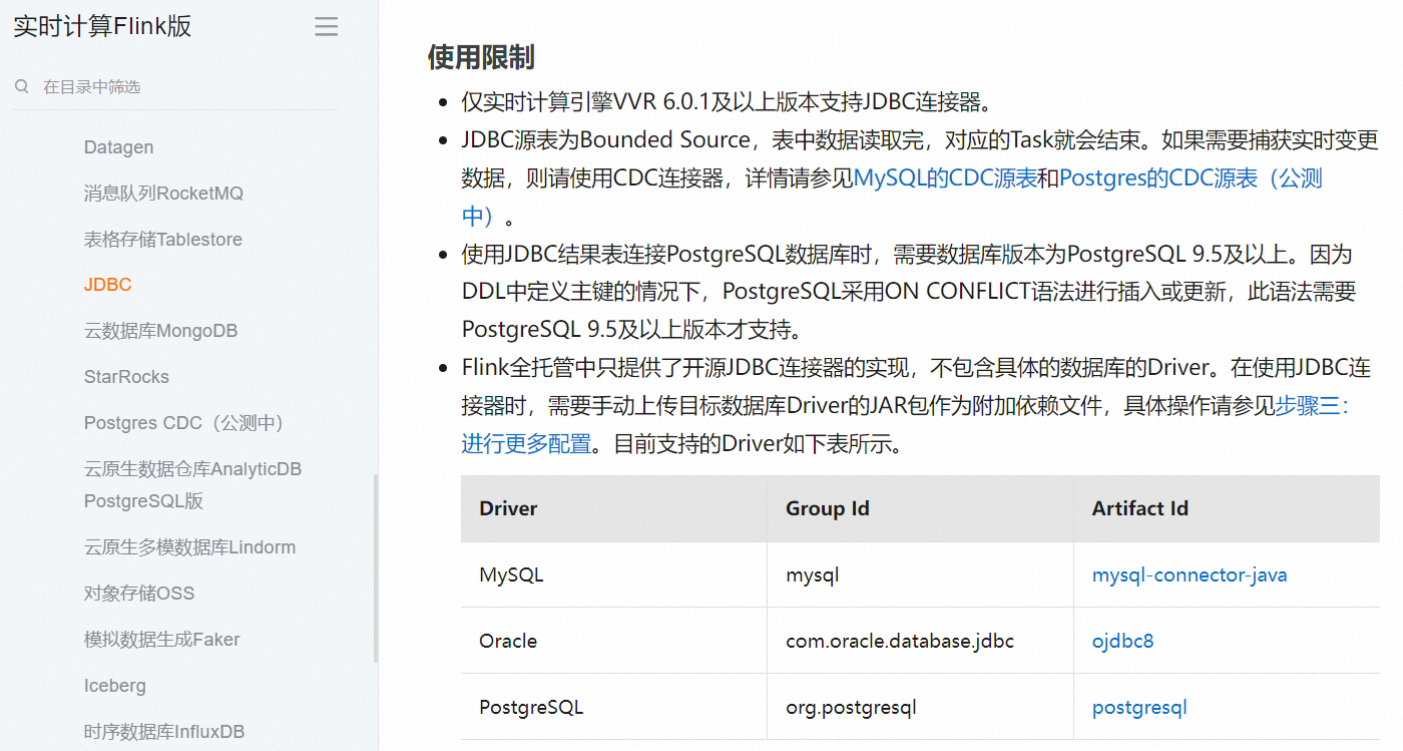Open 消息队列RocketMQ in the sidebar
The width and height of the screenshot is (1403, 751).
pos(164,193)
